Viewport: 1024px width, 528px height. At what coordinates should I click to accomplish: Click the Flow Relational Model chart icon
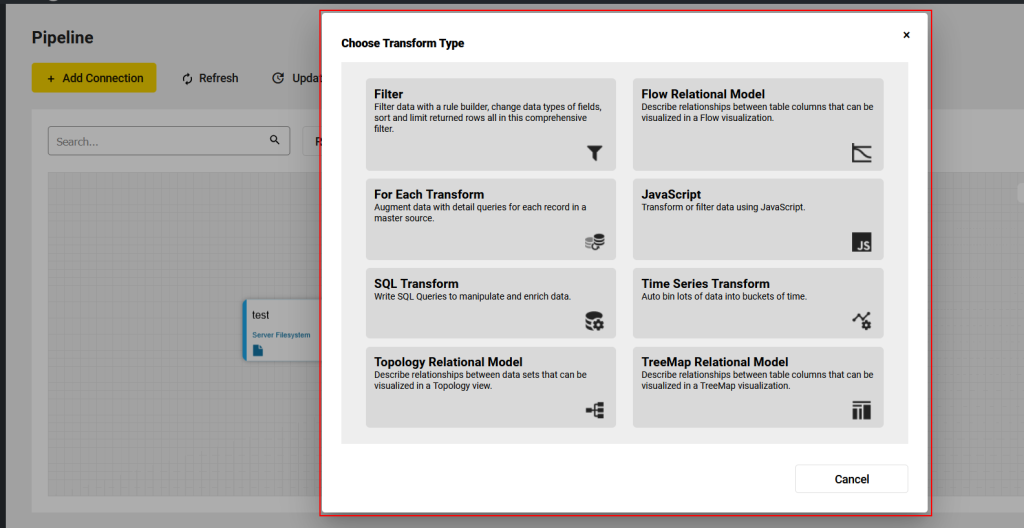tap(861, 153)
